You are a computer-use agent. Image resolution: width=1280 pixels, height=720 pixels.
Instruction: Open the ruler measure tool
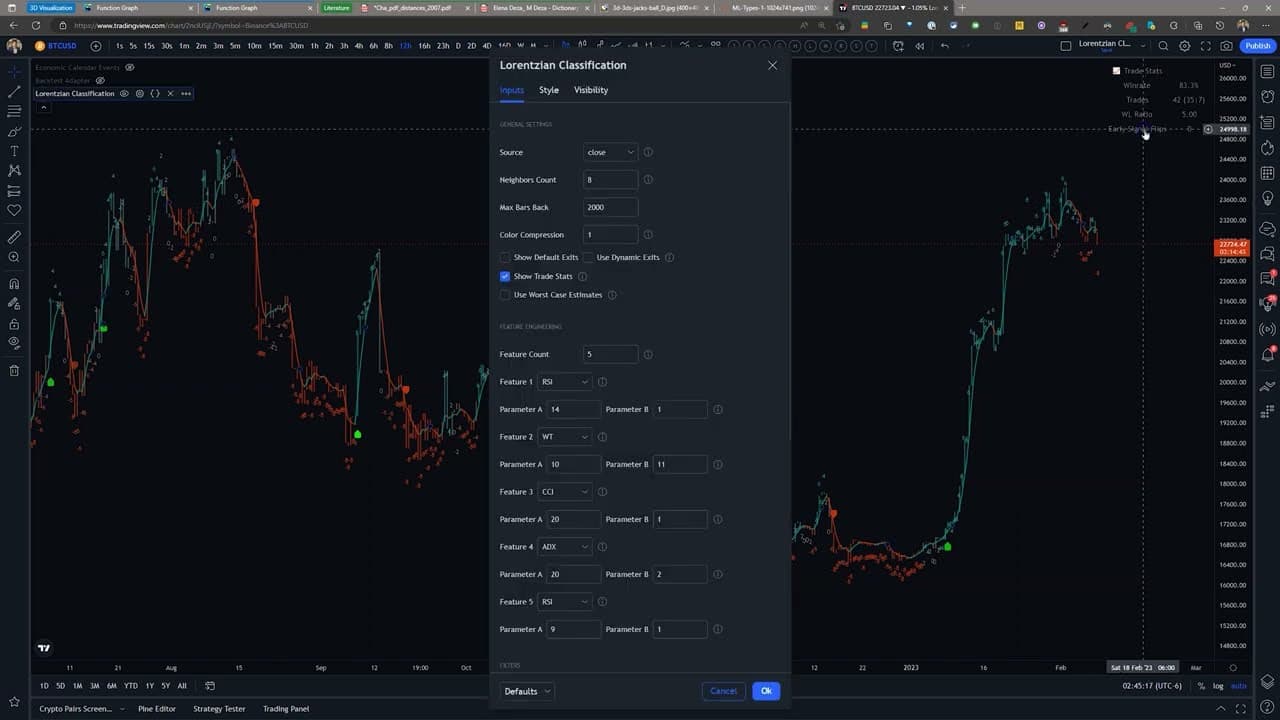(14, 237)
